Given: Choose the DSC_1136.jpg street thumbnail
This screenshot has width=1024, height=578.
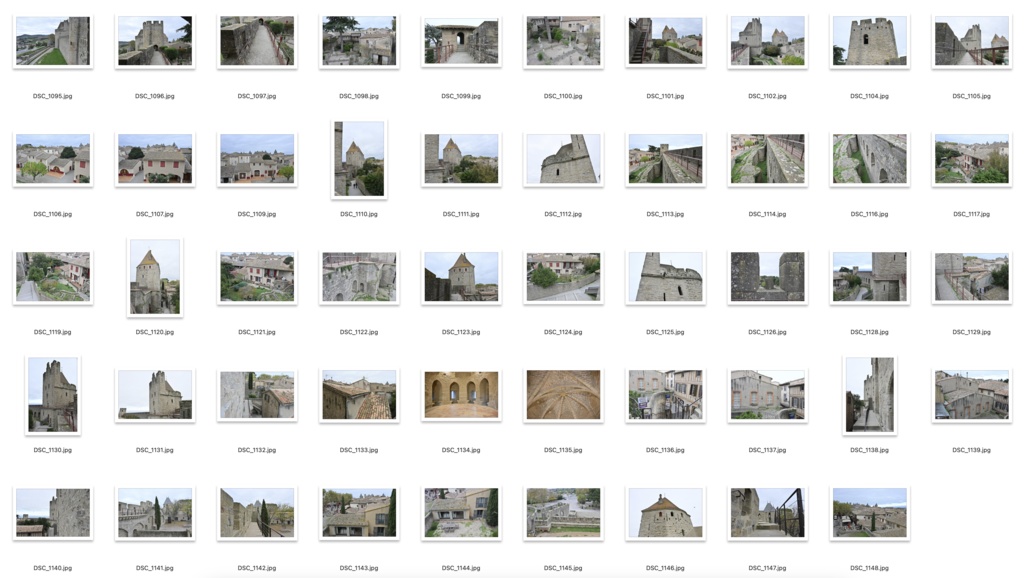Looking at the screenshot, I should coord(665,395).
